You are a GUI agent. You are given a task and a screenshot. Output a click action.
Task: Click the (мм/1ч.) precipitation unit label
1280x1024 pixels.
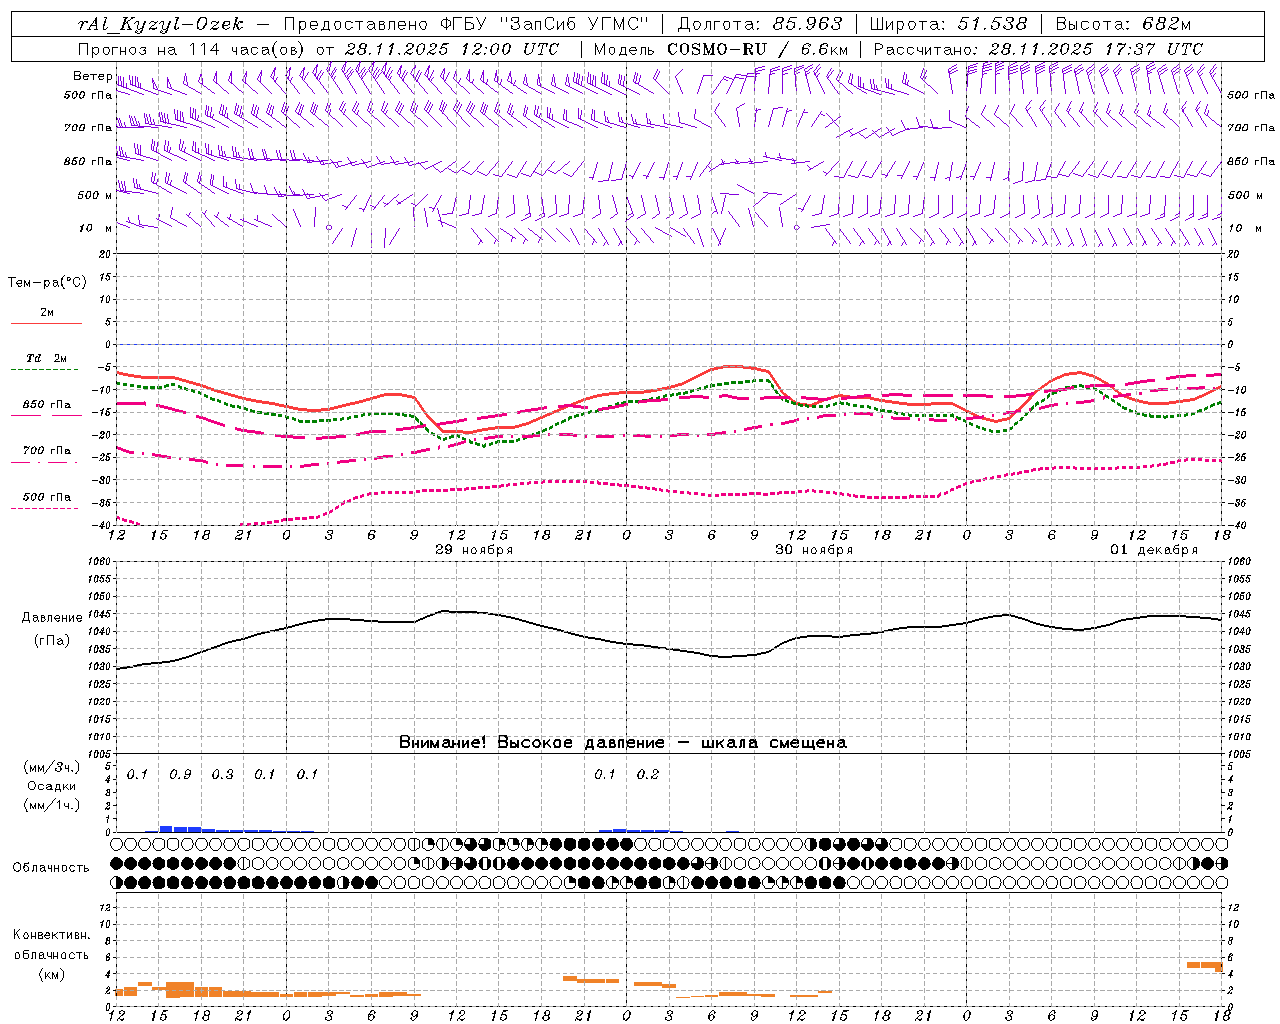(52, 804)
